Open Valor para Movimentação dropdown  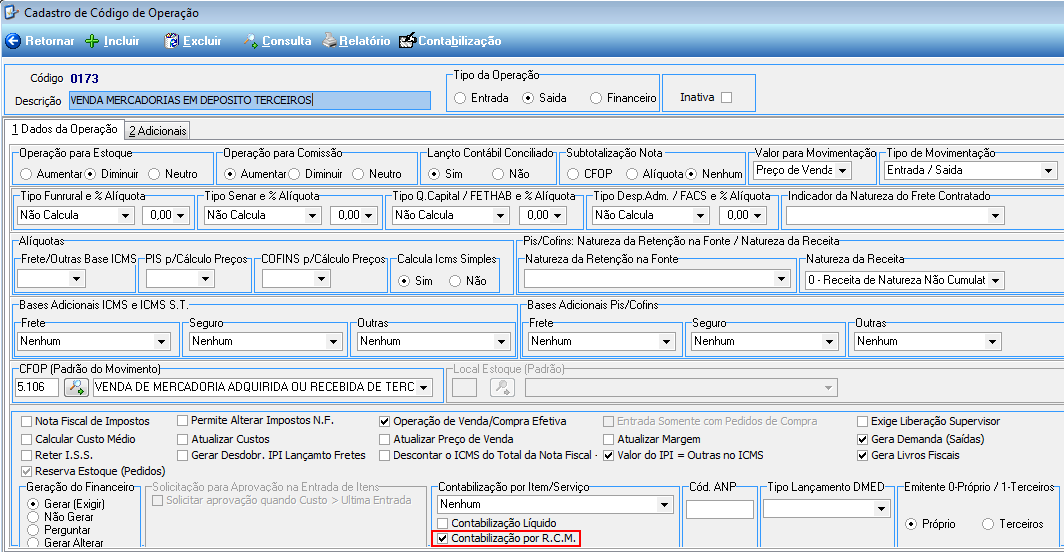pyautogui.click(x=842, y=170)
